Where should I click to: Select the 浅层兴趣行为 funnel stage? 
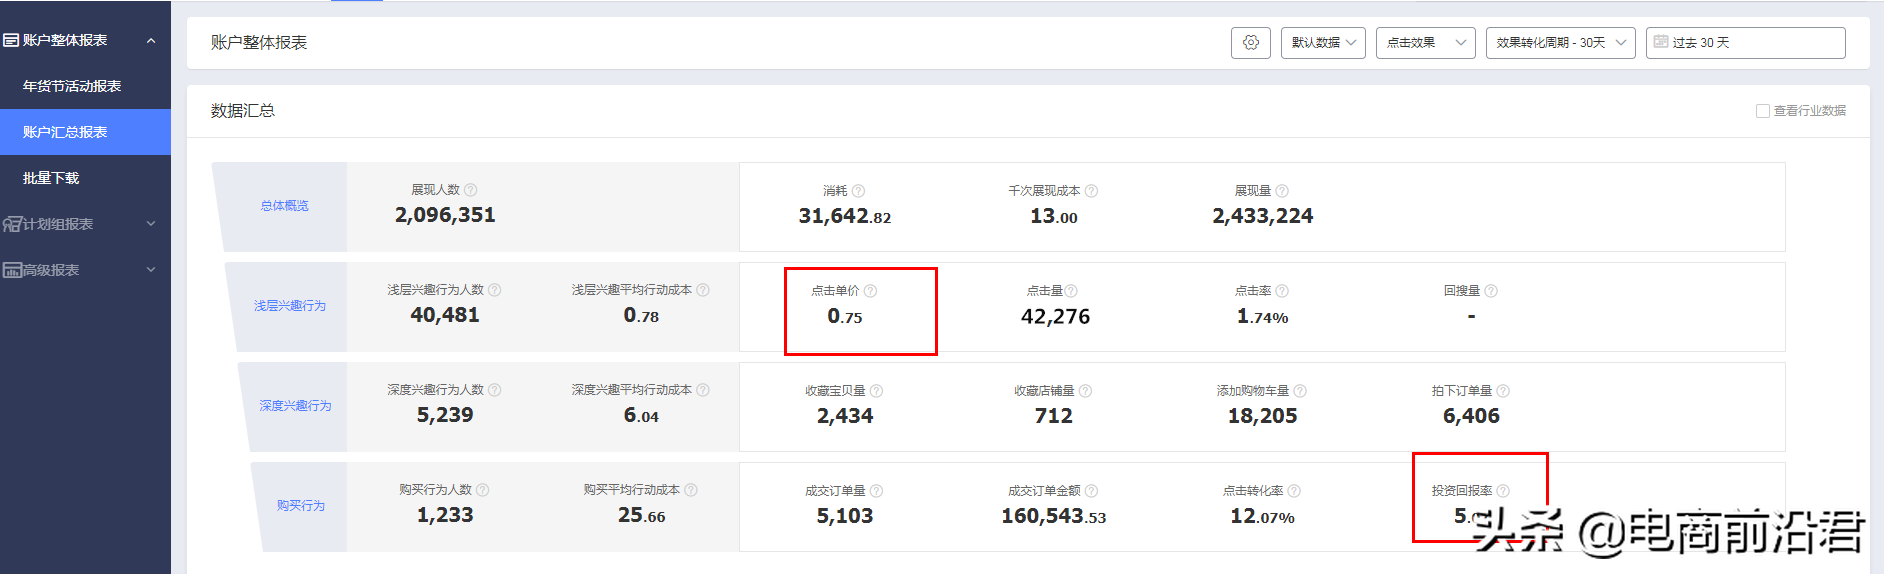point(290,306)
